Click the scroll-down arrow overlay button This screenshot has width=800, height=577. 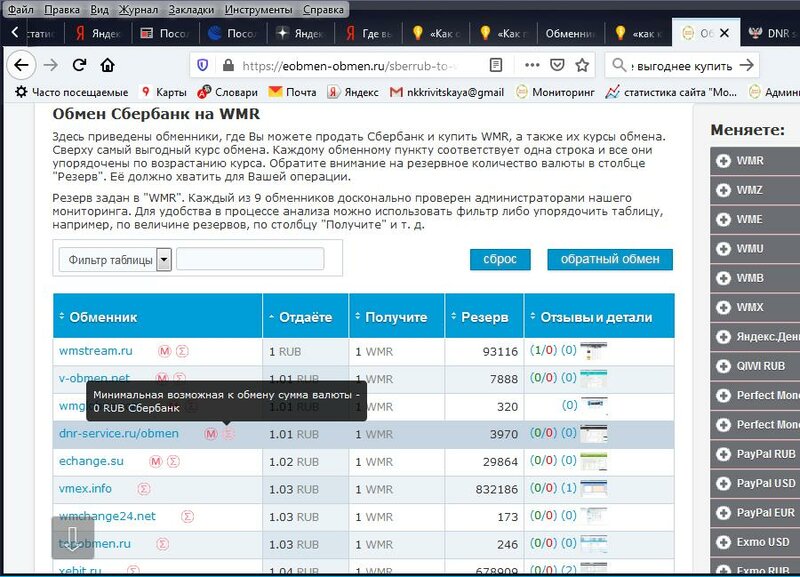click(x=72, y=538)
